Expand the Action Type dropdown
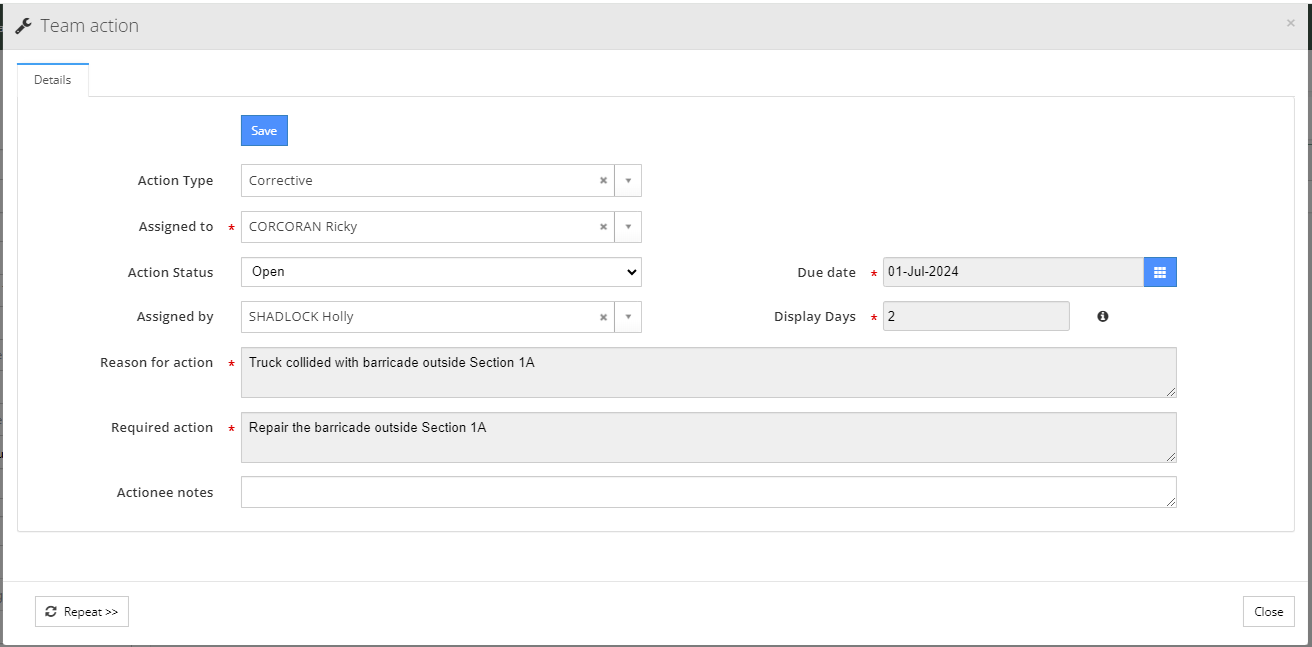The image size is (1312, 647). pyautogui.click(x=628, y=180)
